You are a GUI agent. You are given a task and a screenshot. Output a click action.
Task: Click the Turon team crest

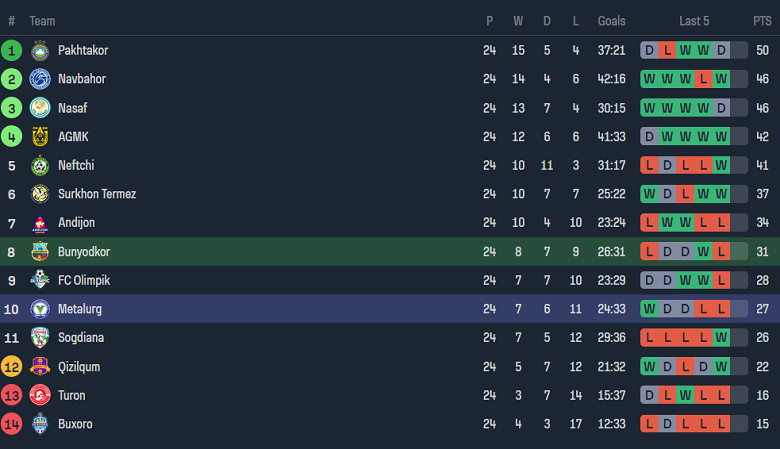click(x=40, y=396)
